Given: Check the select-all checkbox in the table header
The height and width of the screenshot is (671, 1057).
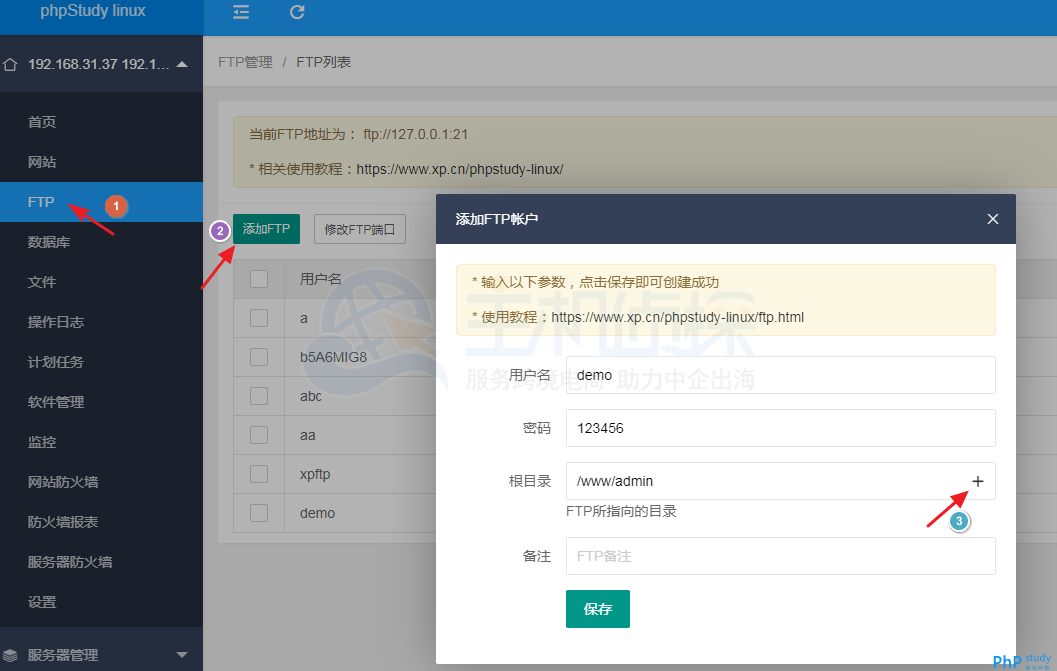Looking at the screenshot, I should pyautogui.click(x=258, y=278).
